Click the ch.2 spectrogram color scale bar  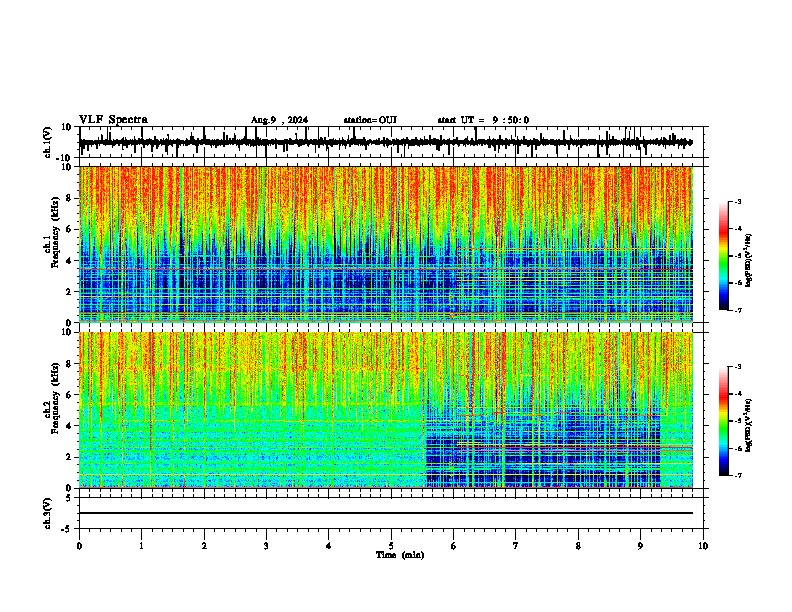[724, 421]
